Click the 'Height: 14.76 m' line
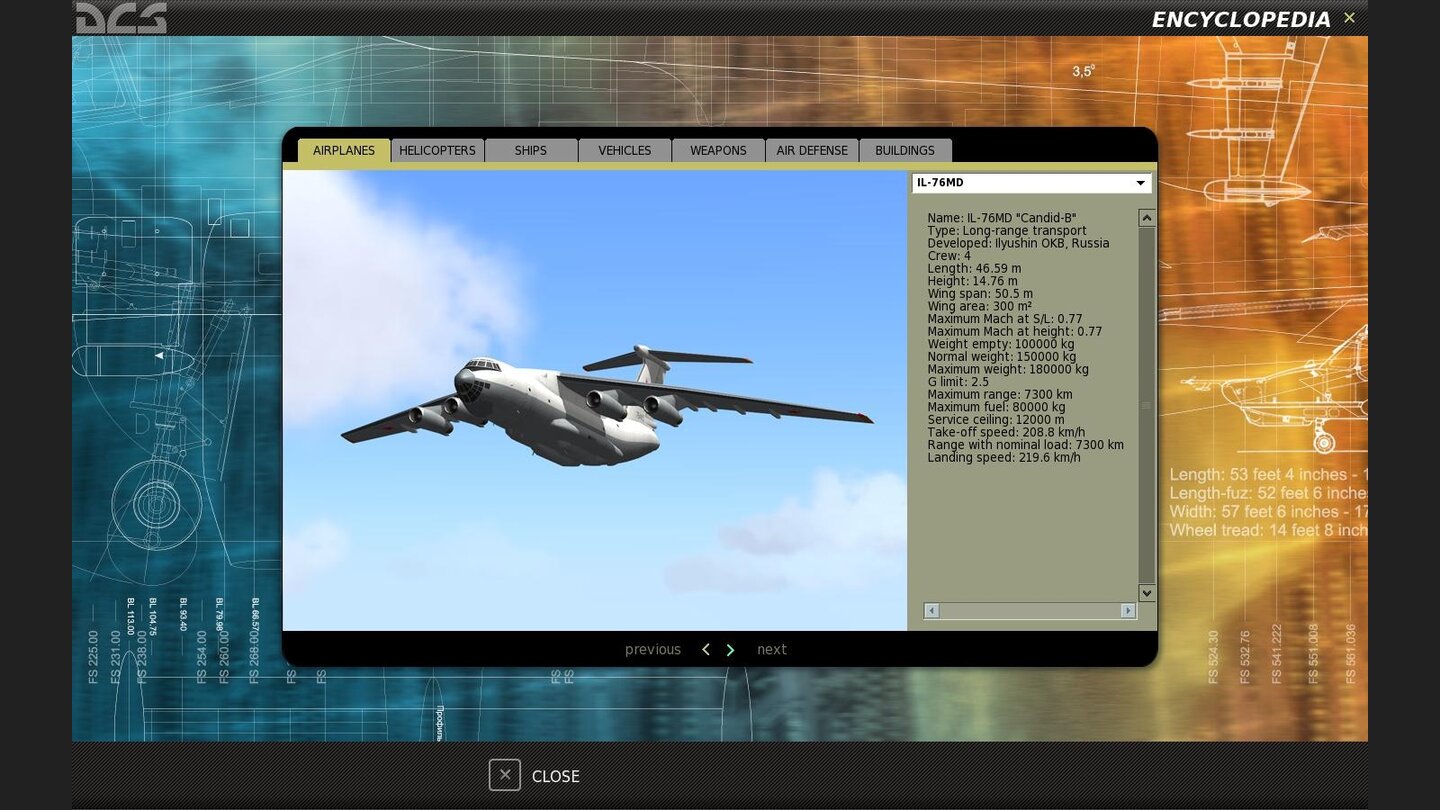This screenshot has height=810, width=1440. 972,281
